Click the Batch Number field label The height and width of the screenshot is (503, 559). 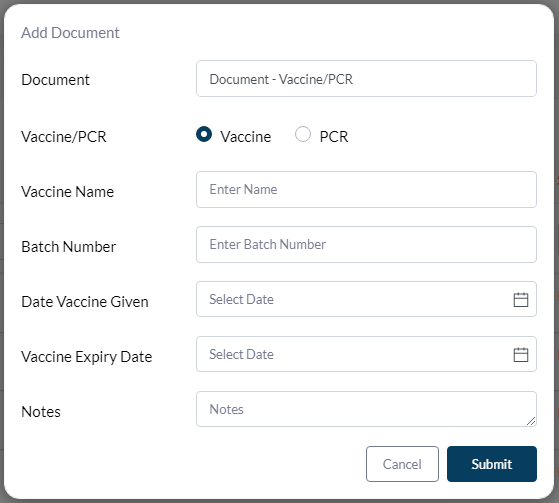click(68, 247)
